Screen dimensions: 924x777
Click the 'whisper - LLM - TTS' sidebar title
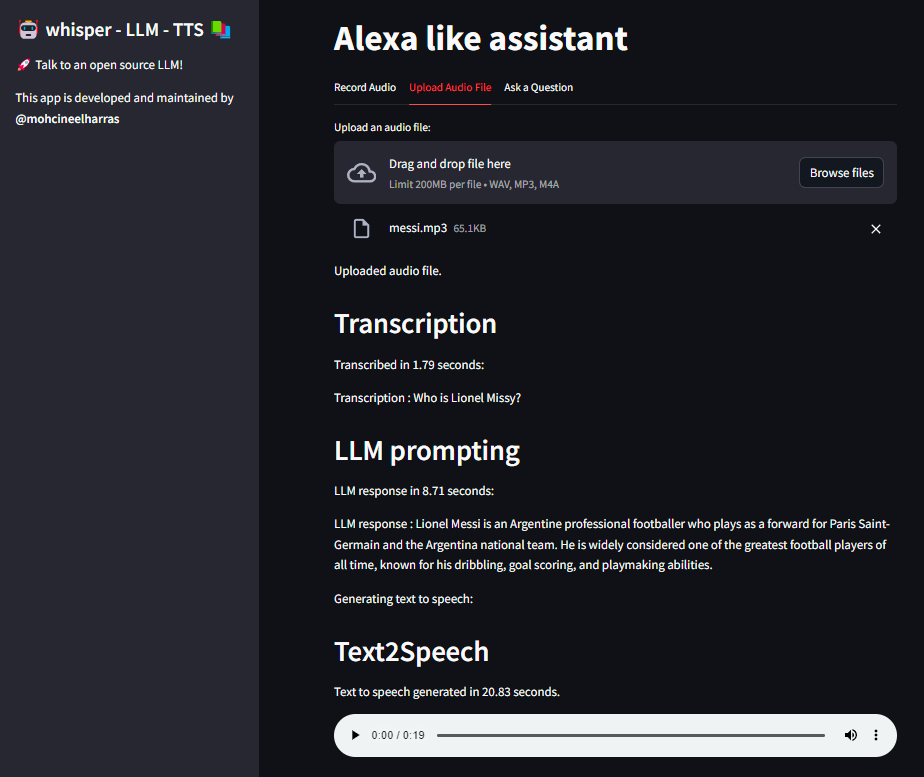124,29
